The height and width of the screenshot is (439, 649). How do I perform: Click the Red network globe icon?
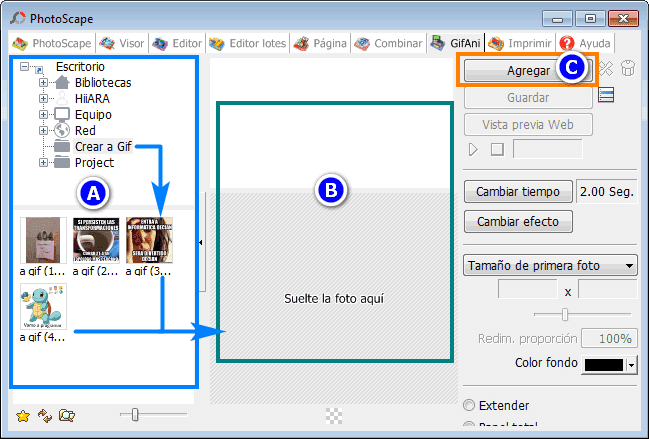[62, 130]
